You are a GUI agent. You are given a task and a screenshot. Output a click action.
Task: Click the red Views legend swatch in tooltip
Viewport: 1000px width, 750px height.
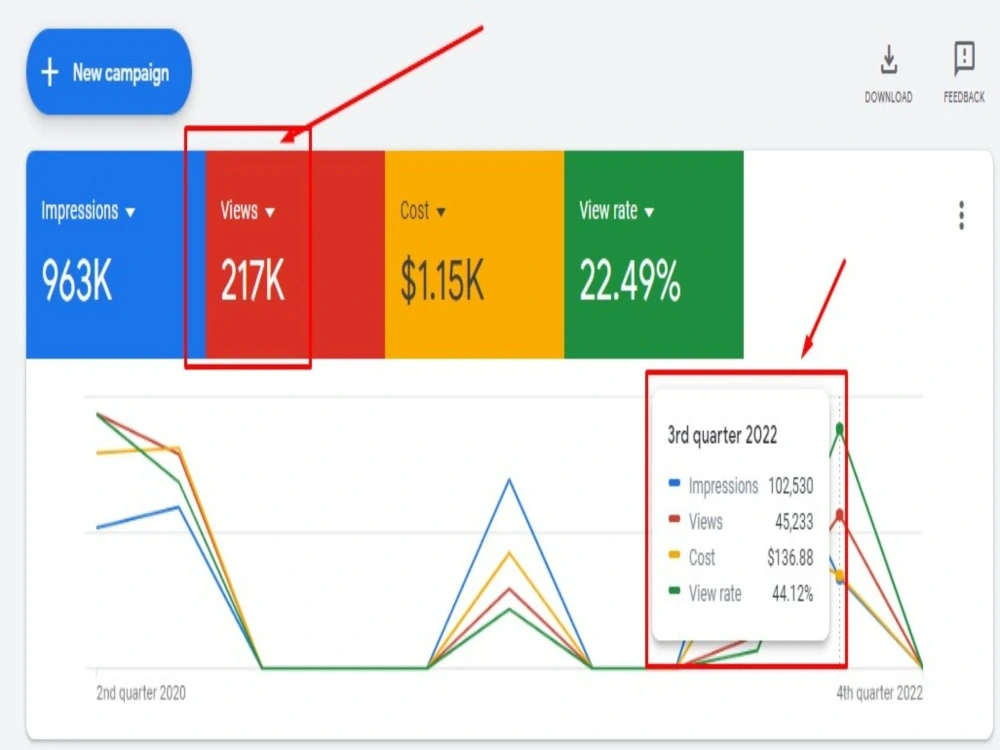[x=674, y=518]
